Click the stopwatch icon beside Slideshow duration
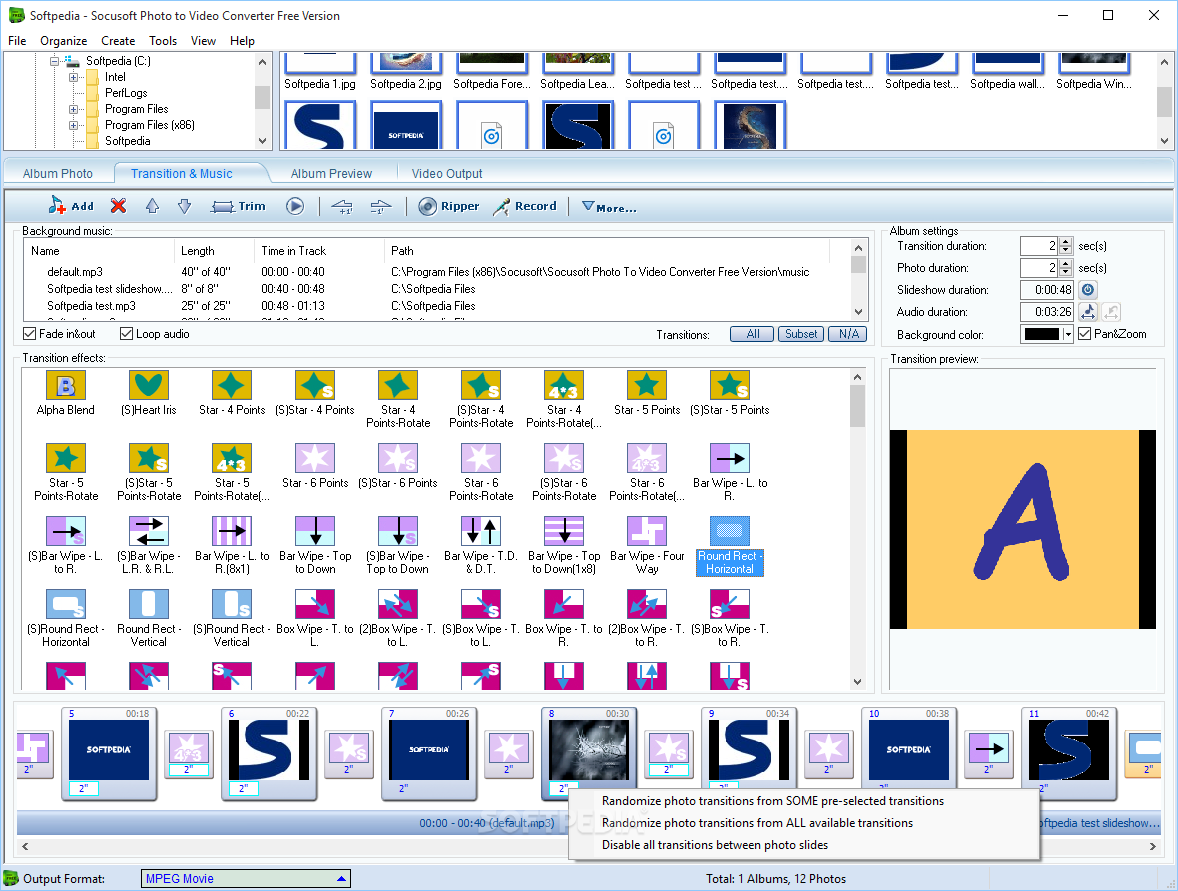This screenshot has width=1178, height=891. tap(1088, 289)
